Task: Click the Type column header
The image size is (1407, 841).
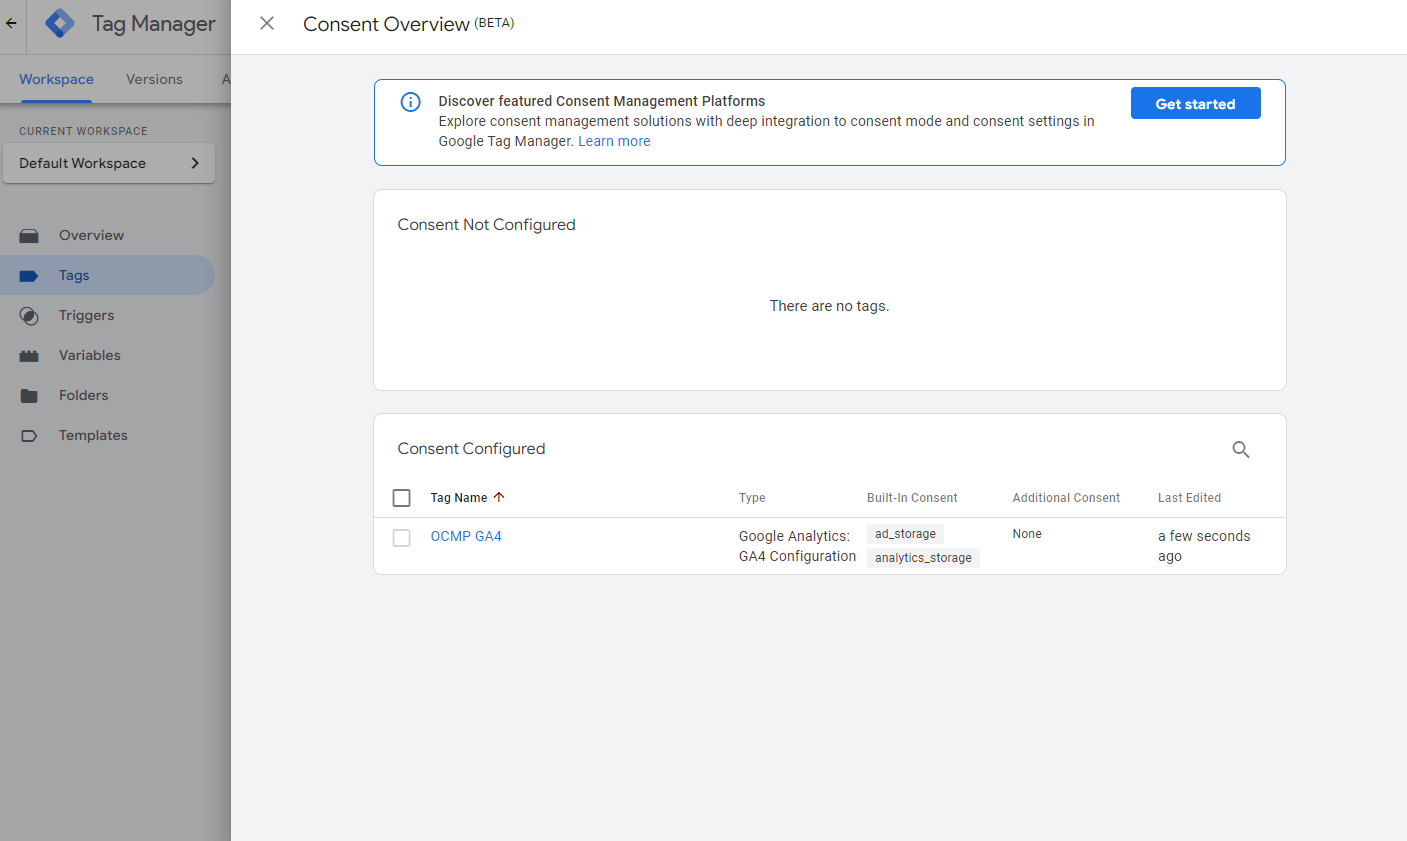Action: 752,497
